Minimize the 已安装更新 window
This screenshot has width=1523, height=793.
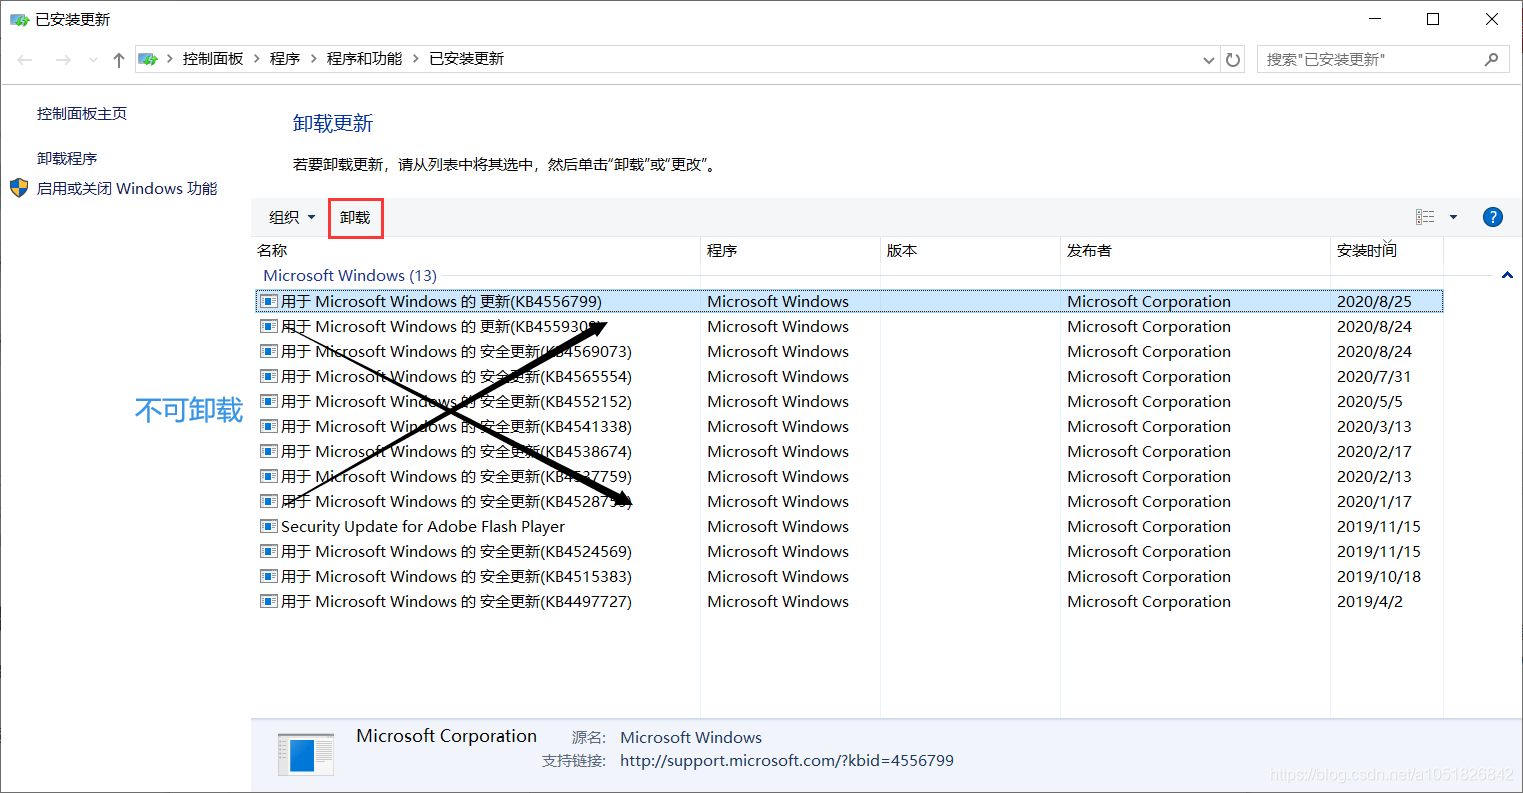tap(1376, 19)
